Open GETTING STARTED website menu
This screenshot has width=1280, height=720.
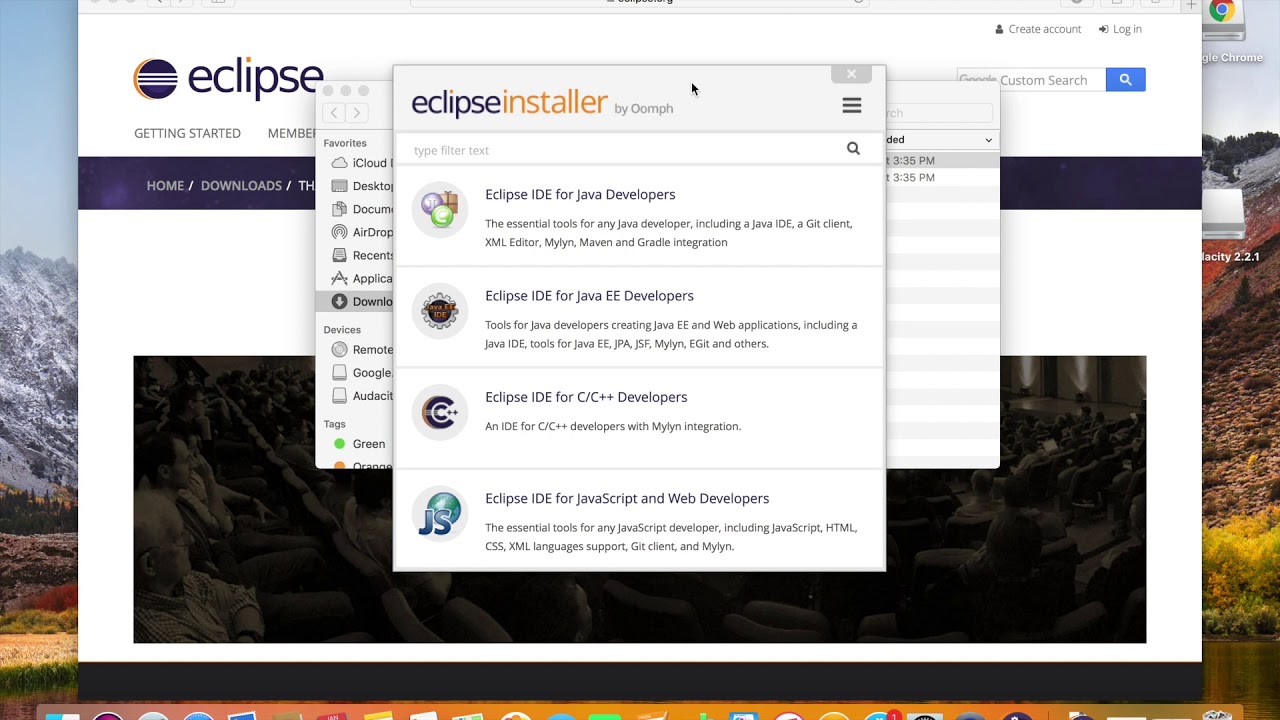click(x=187, y=133)
